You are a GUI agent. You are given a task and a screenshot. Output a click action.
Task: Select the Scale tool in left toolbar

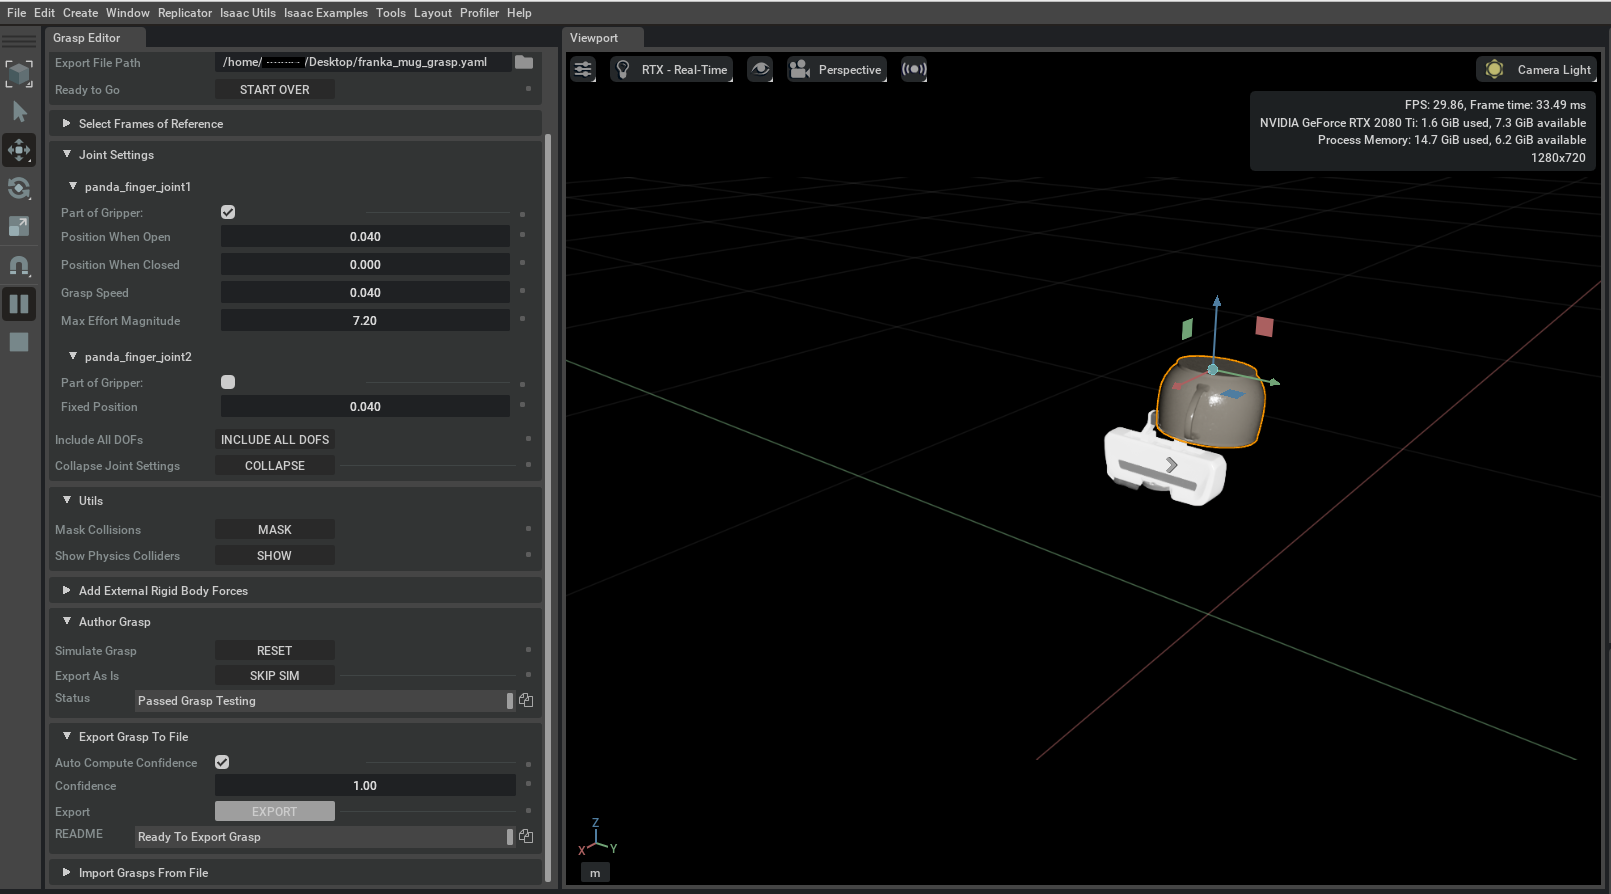[19, 227]
